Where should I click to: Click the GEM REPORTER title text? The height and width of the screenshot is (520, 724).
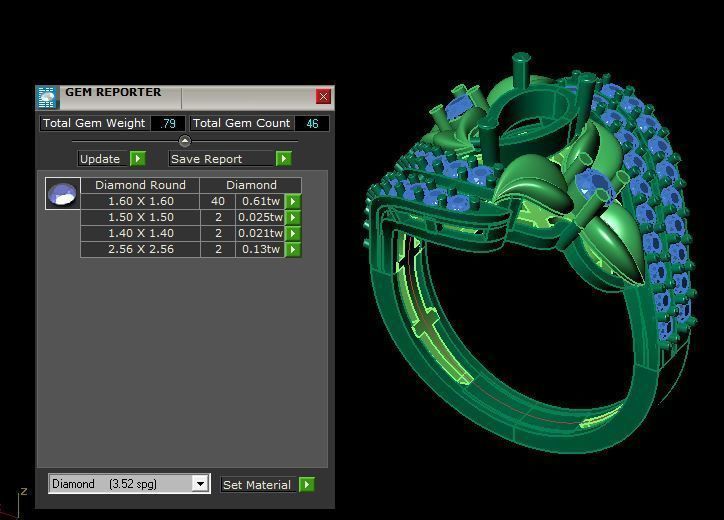click(x=113, y=92)
